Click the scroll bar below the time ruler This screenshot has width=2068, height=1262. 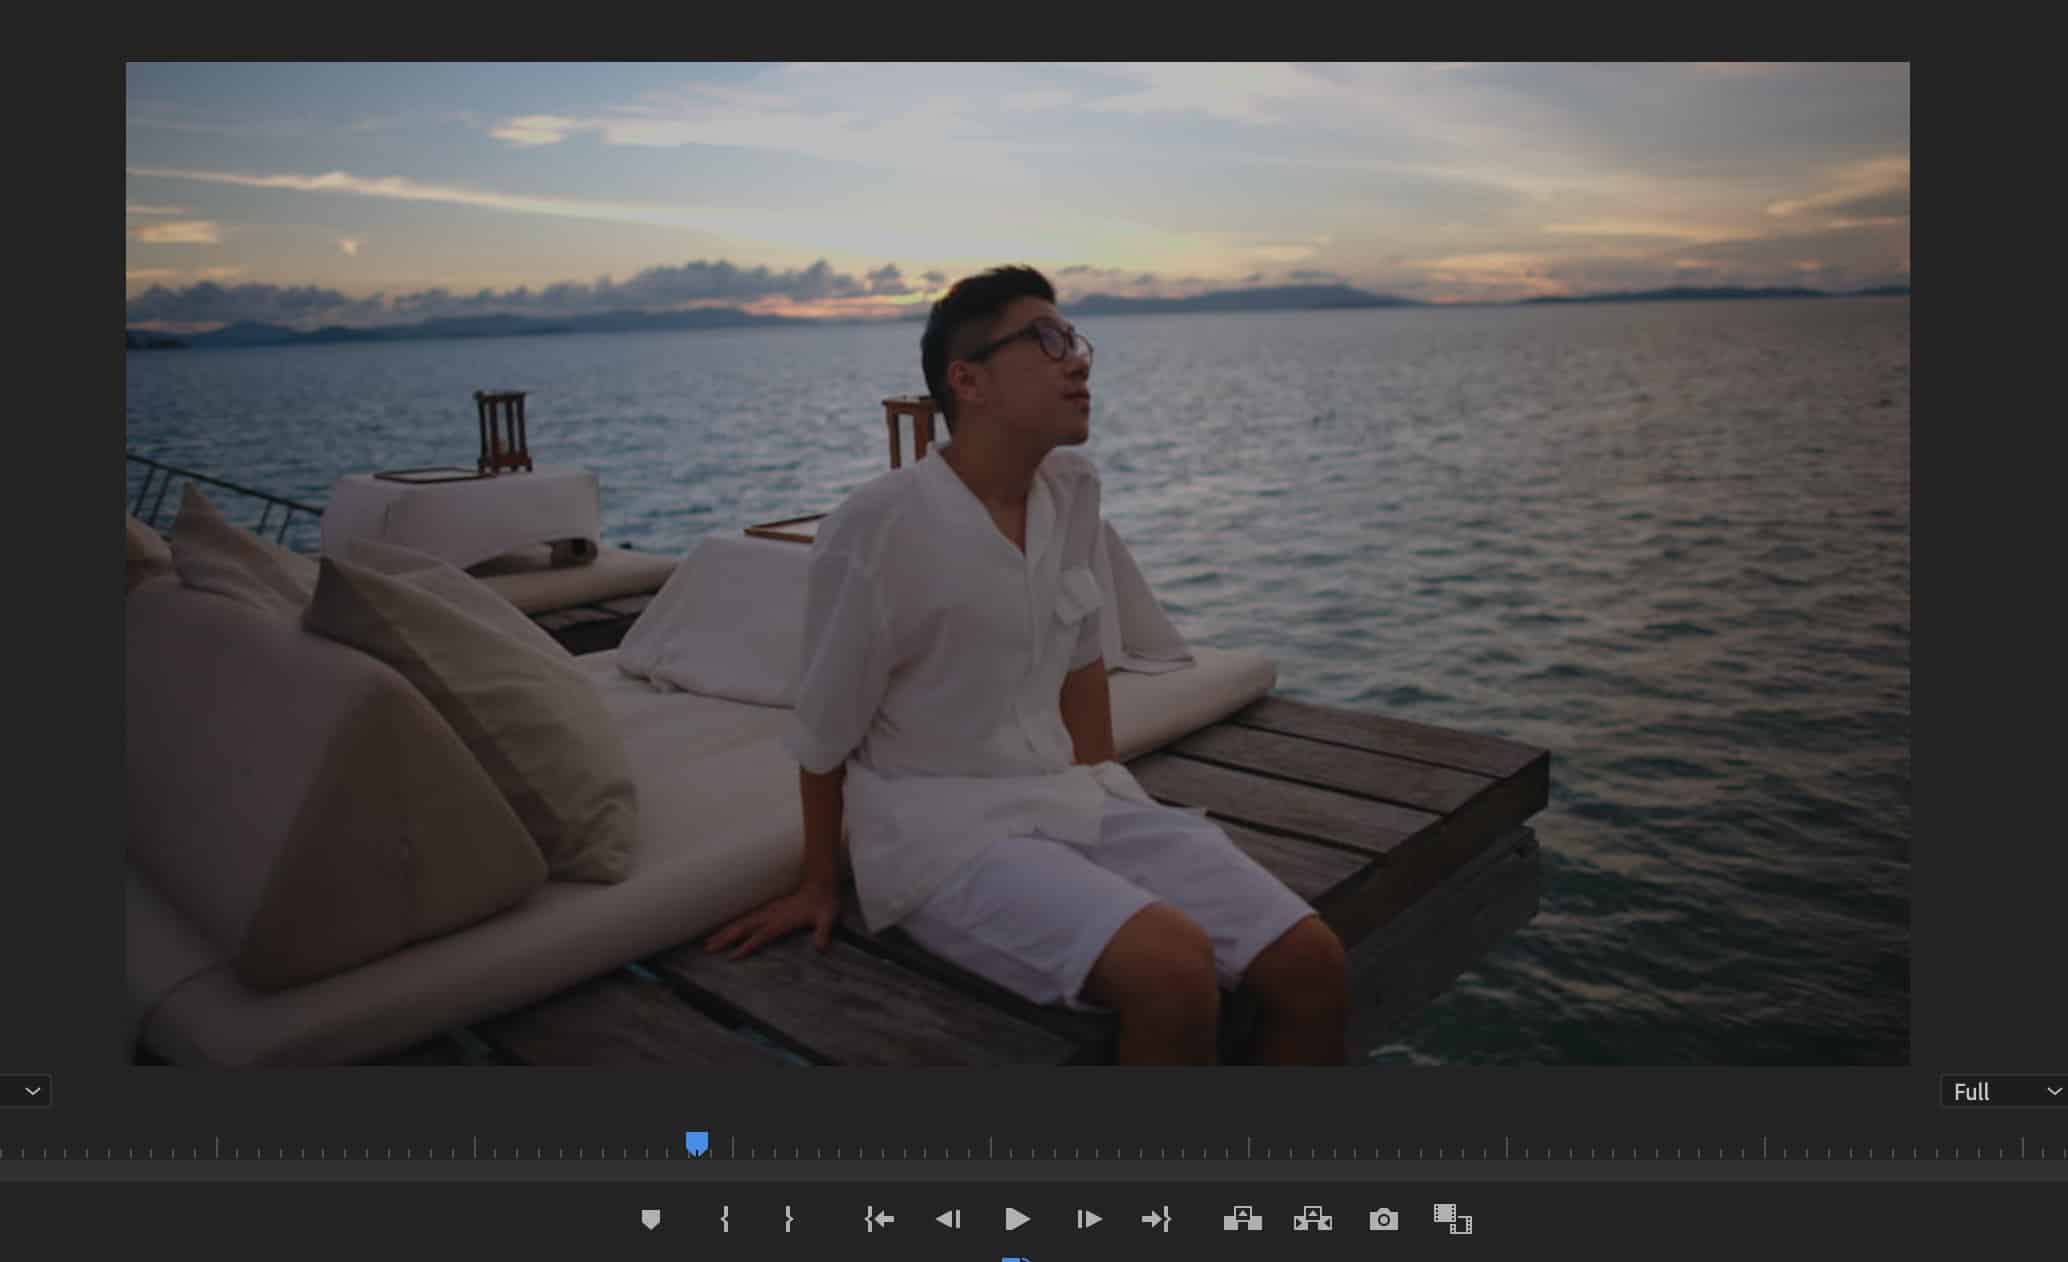click(x=1034, y=1170)
